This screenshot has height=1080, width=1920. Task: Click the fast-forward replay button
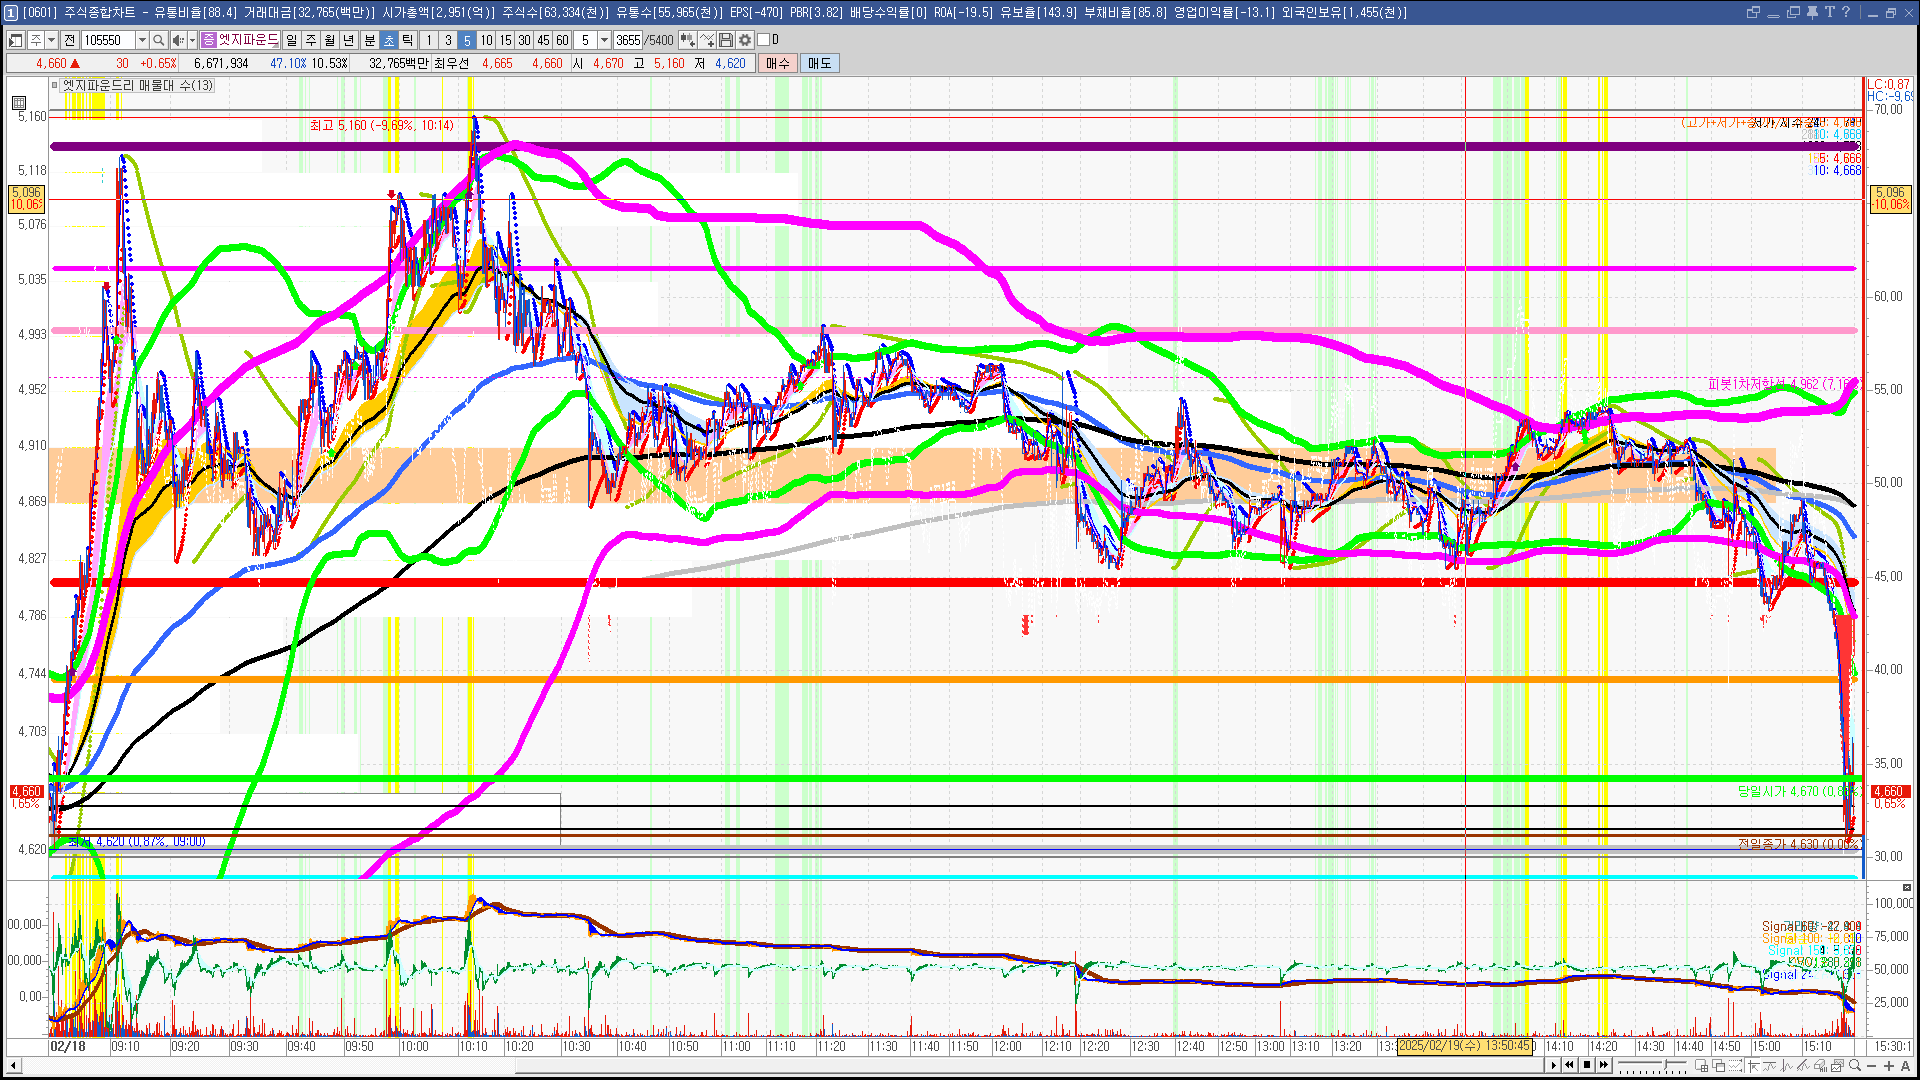click(x=1604, y=1065)
